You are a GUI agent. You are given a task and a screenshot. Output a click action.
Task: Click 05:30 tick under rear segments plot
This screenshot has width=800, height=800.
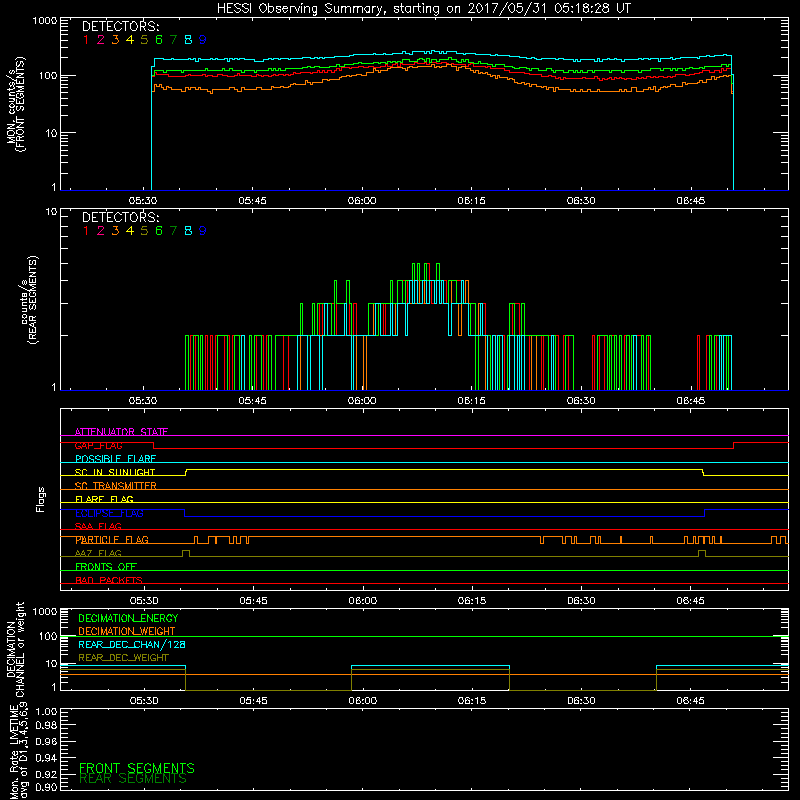[143, 401]
